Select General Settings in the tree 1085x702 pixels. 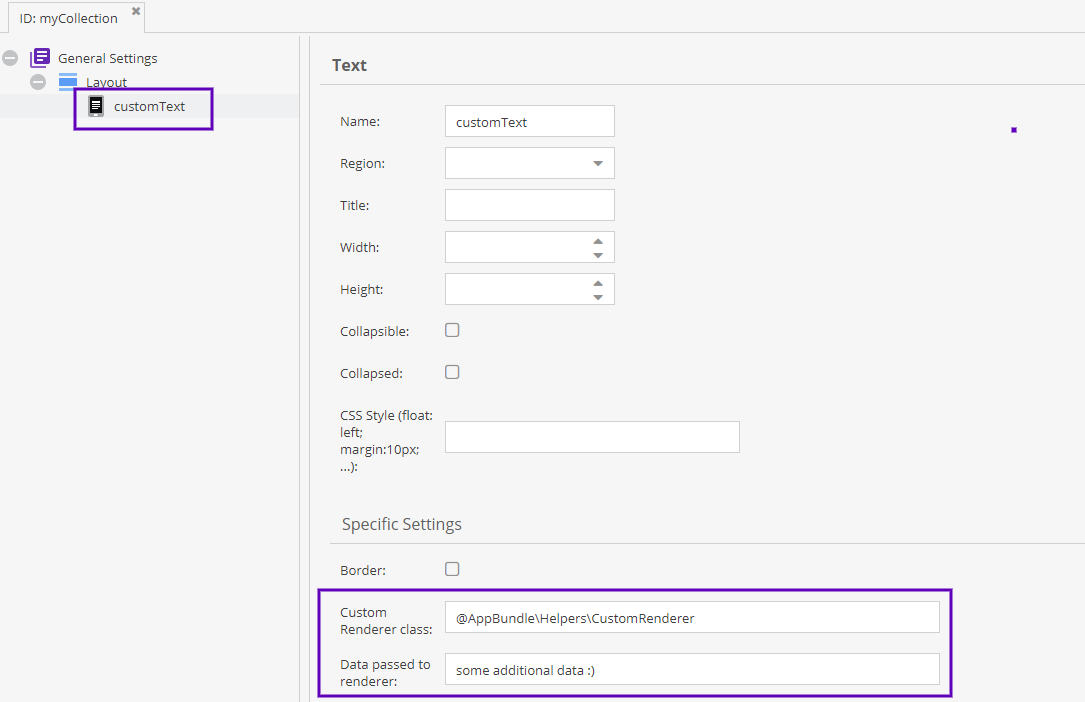(x=107, y=58)
